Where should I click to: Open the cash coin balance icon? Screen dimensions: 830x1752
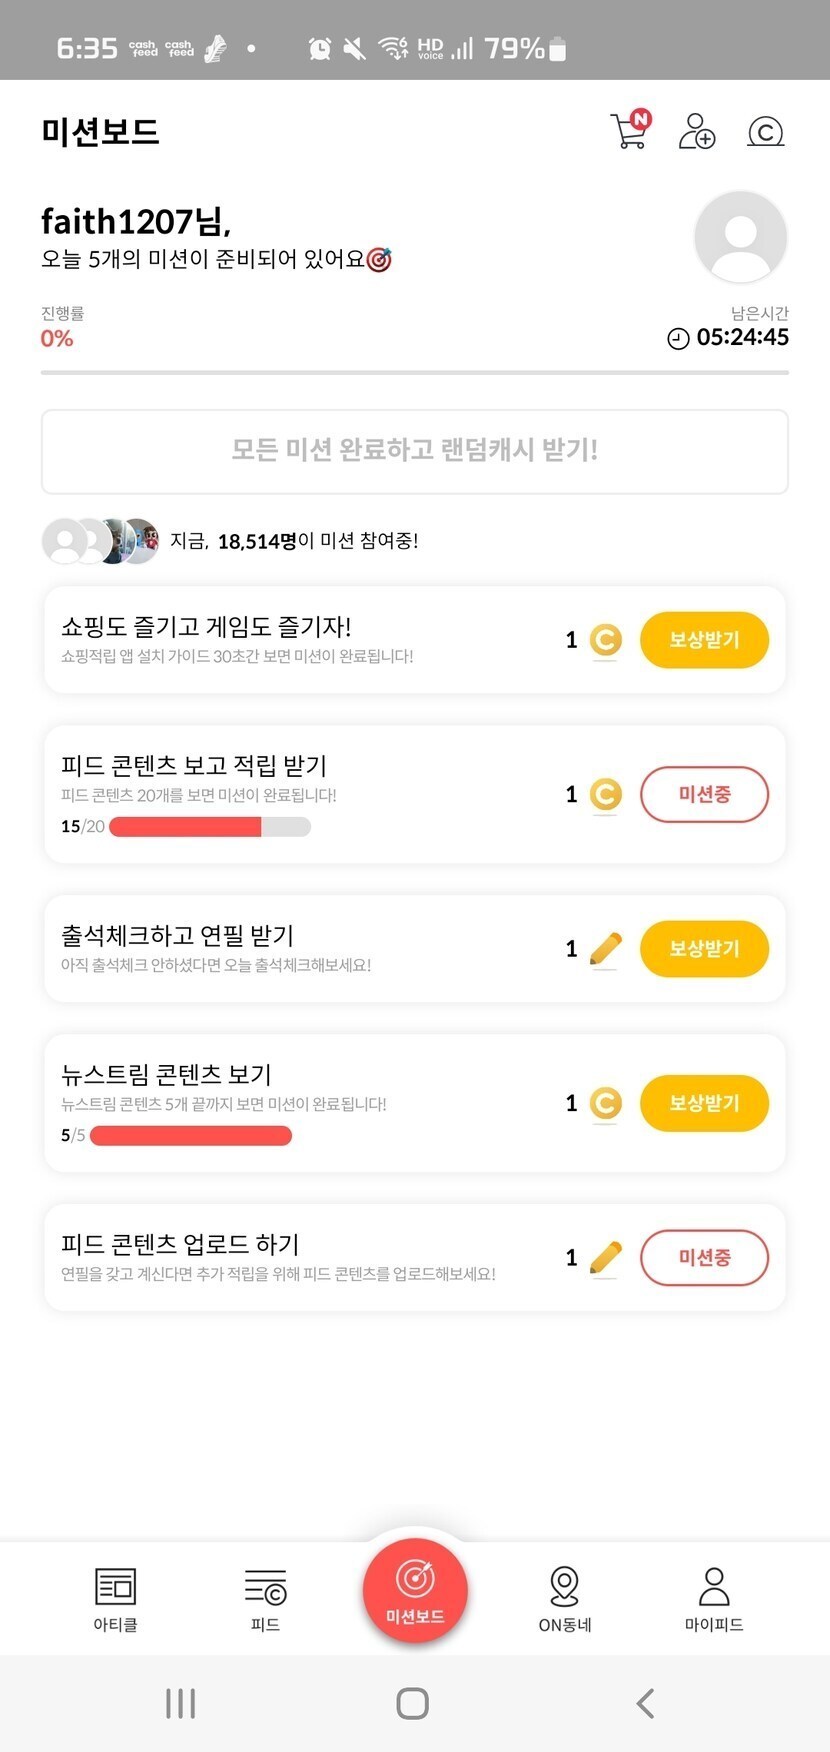[765, 131]
